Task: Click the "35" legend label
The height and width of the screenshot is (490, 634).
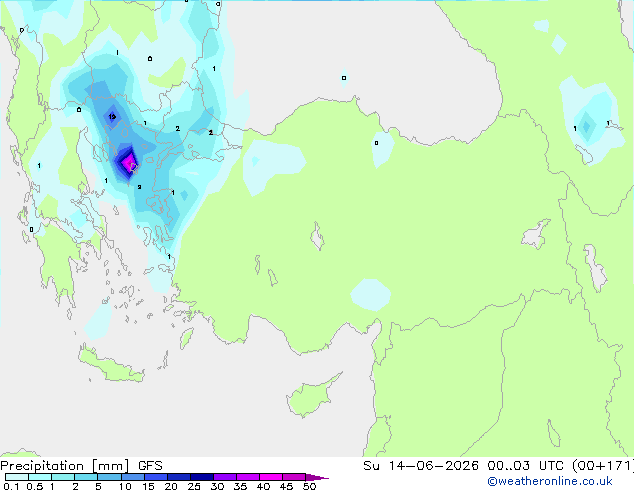Action: (240, 486)
